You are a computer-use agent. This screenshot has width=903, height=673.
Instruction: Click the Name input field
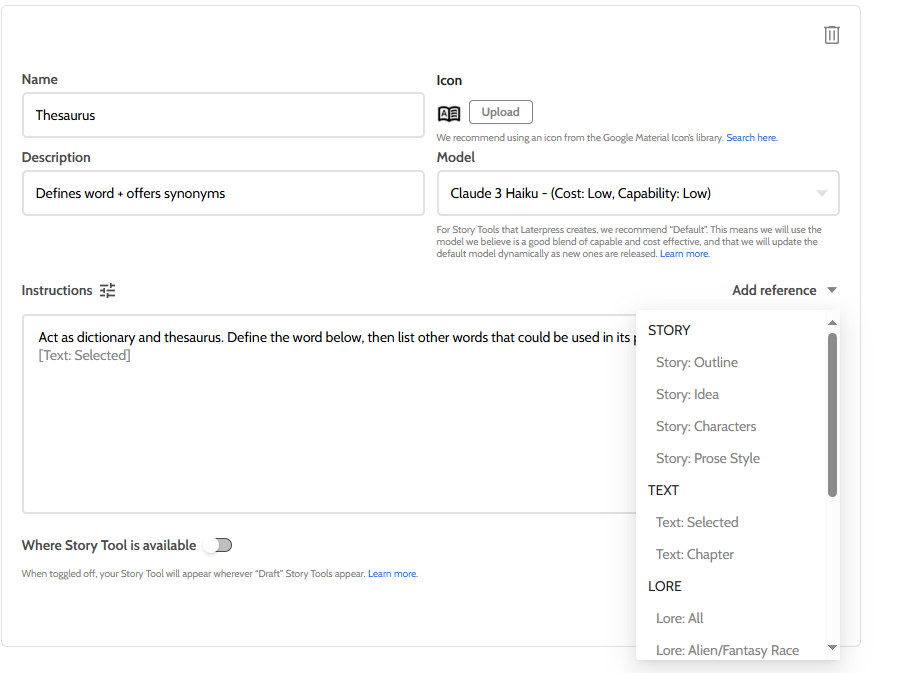coord(223,115)
